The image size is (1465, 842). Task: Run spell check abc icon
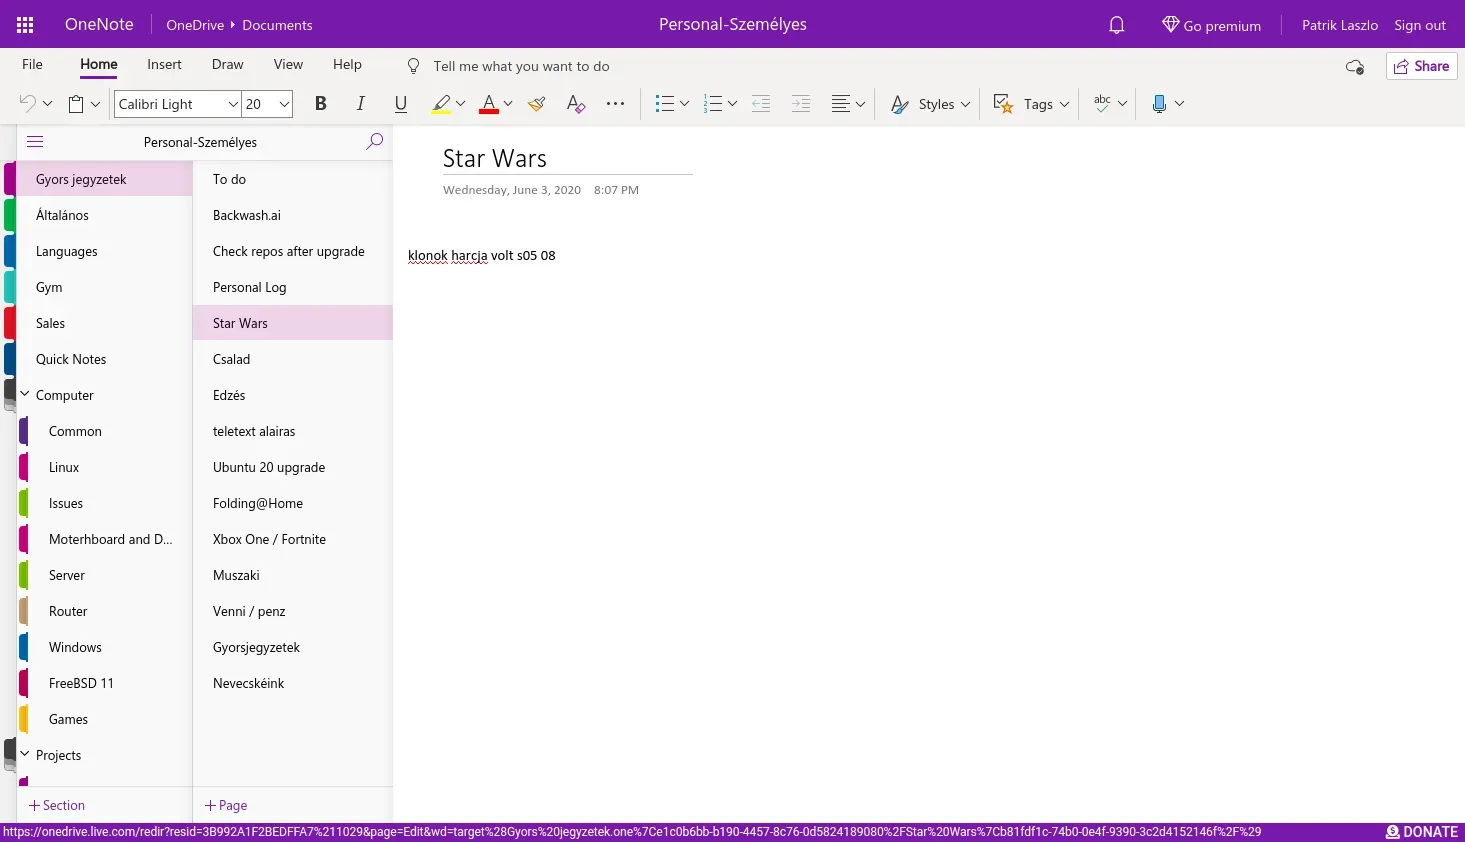tap(1102, 103)
